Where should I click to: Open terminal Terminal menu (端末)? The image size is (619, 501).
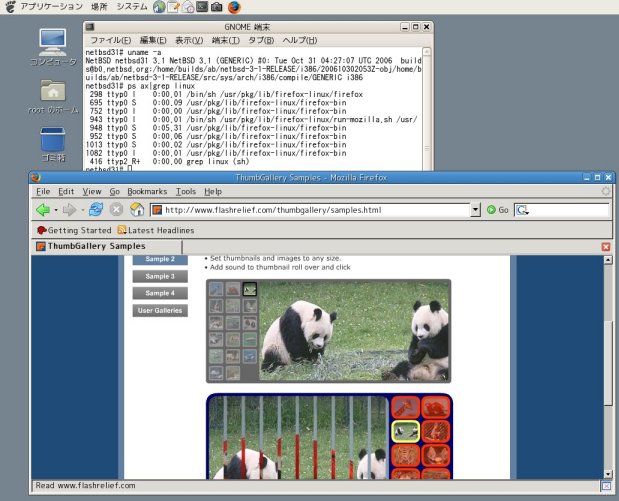(226, 40)
